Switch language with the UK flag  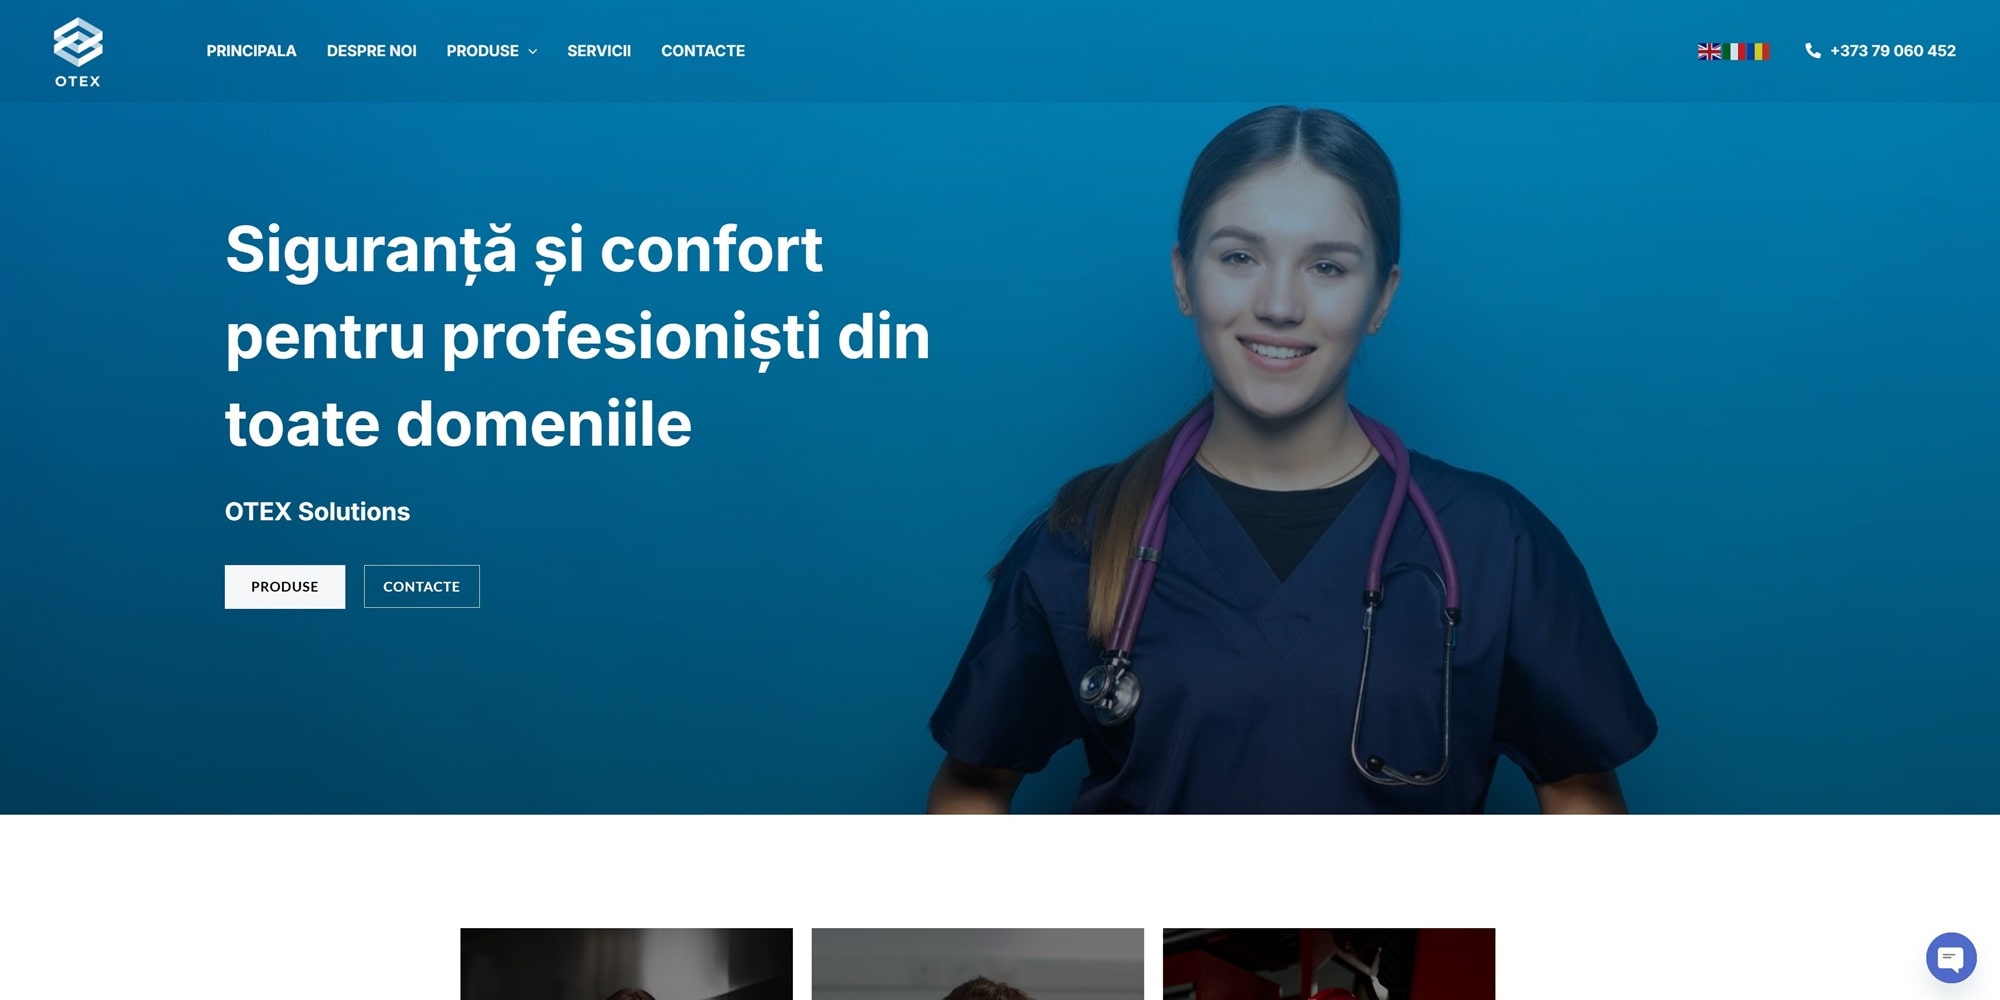point(1709,51)
